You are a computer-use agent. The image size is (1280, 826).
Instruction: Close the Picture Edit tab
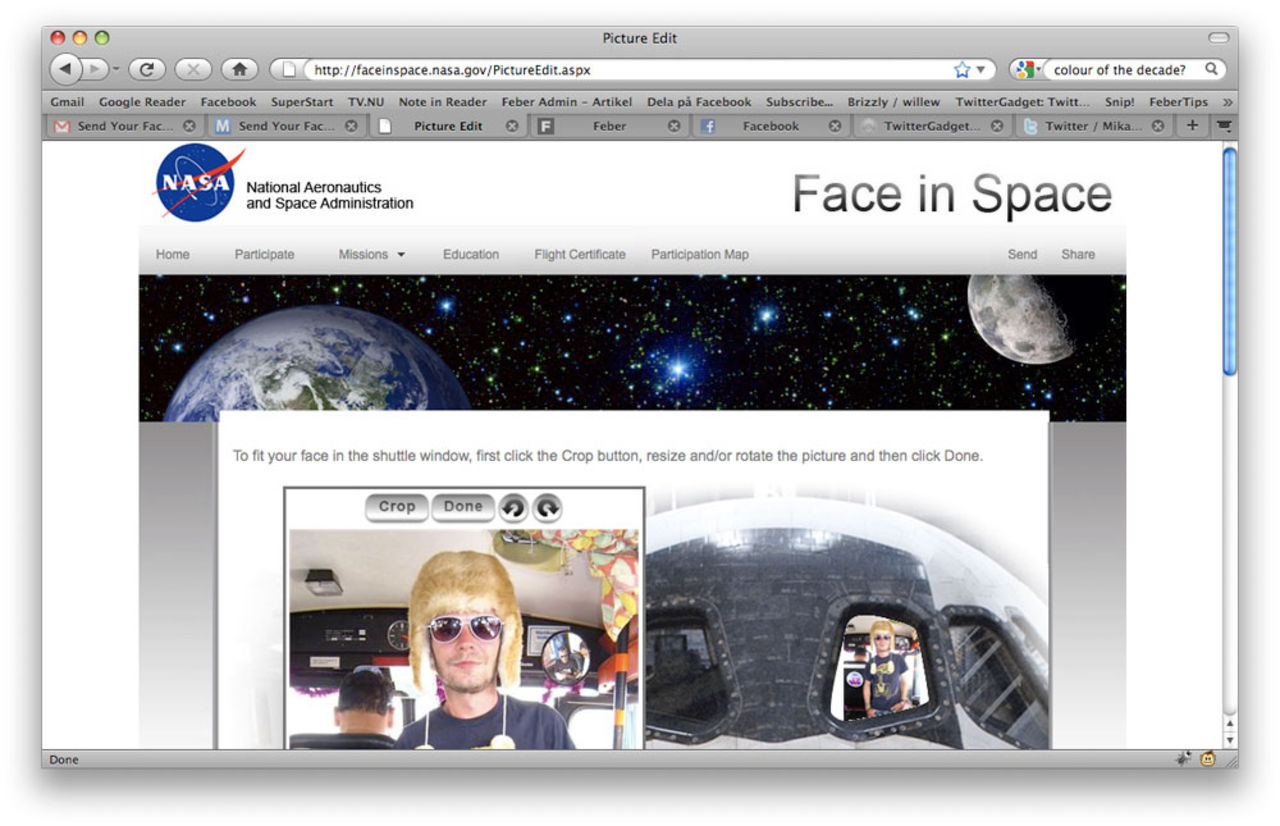tap(512, 127)
